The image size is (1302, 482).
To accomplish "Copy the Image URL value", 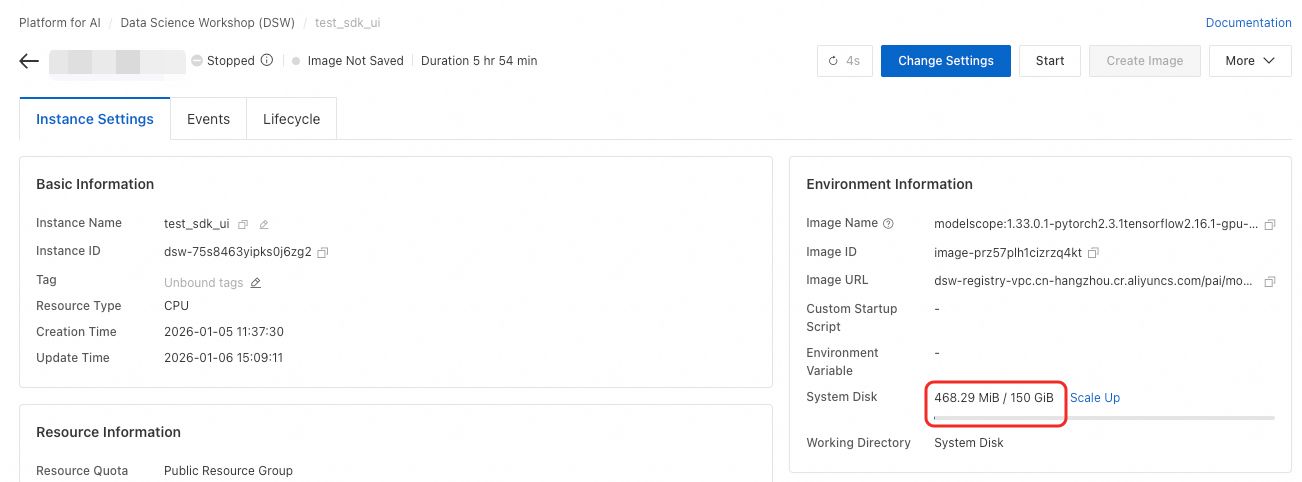I will click(x=1270, y=282).
